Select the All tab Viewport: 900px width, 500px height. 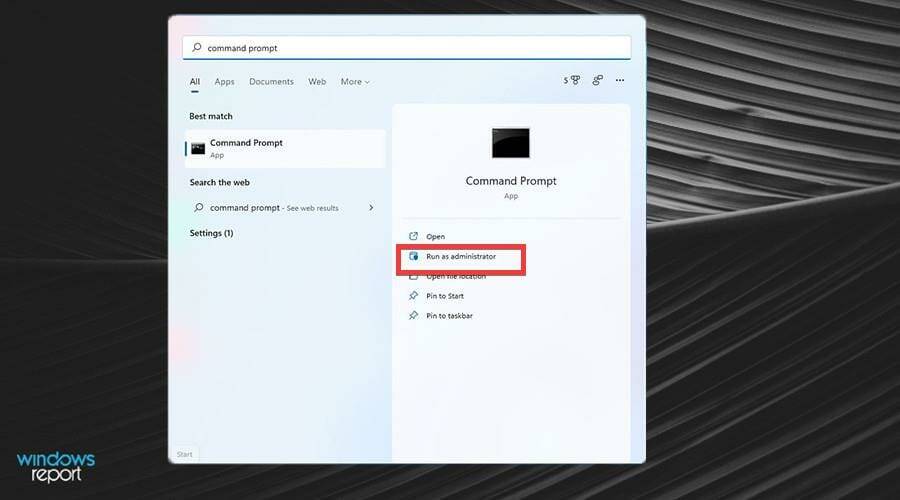[x=195, y=82]
